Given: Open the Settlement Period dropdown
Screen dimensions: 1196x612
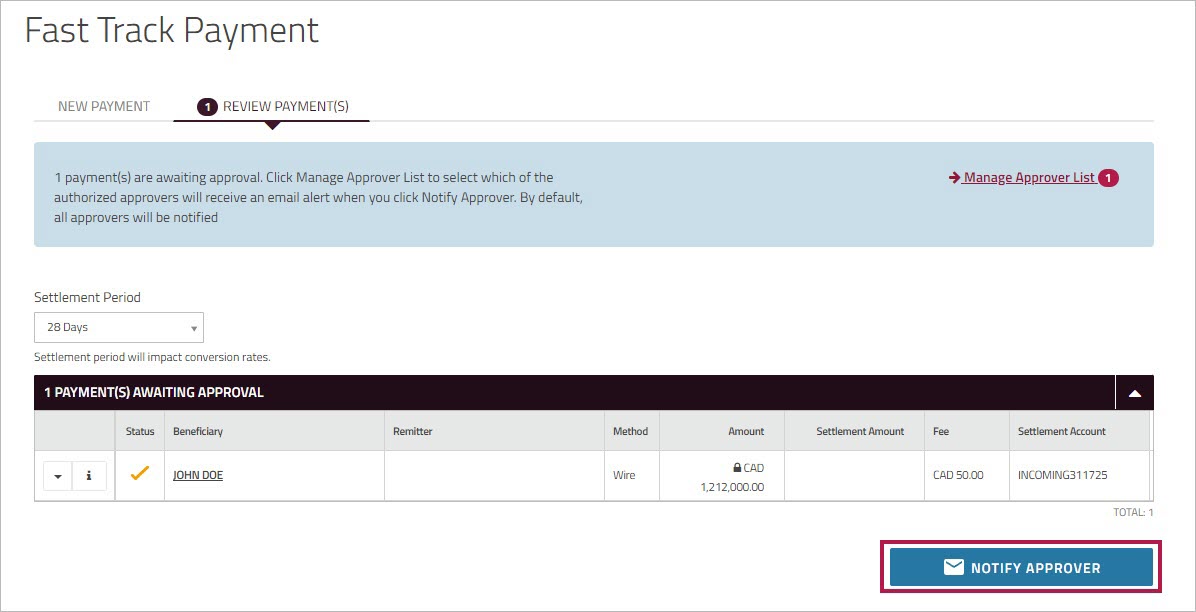Looking at the screenshot, I should click(119, 327).
